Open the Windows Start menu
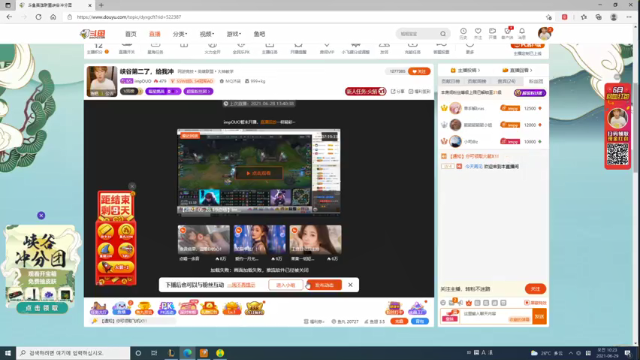 [x=8, y=353]
